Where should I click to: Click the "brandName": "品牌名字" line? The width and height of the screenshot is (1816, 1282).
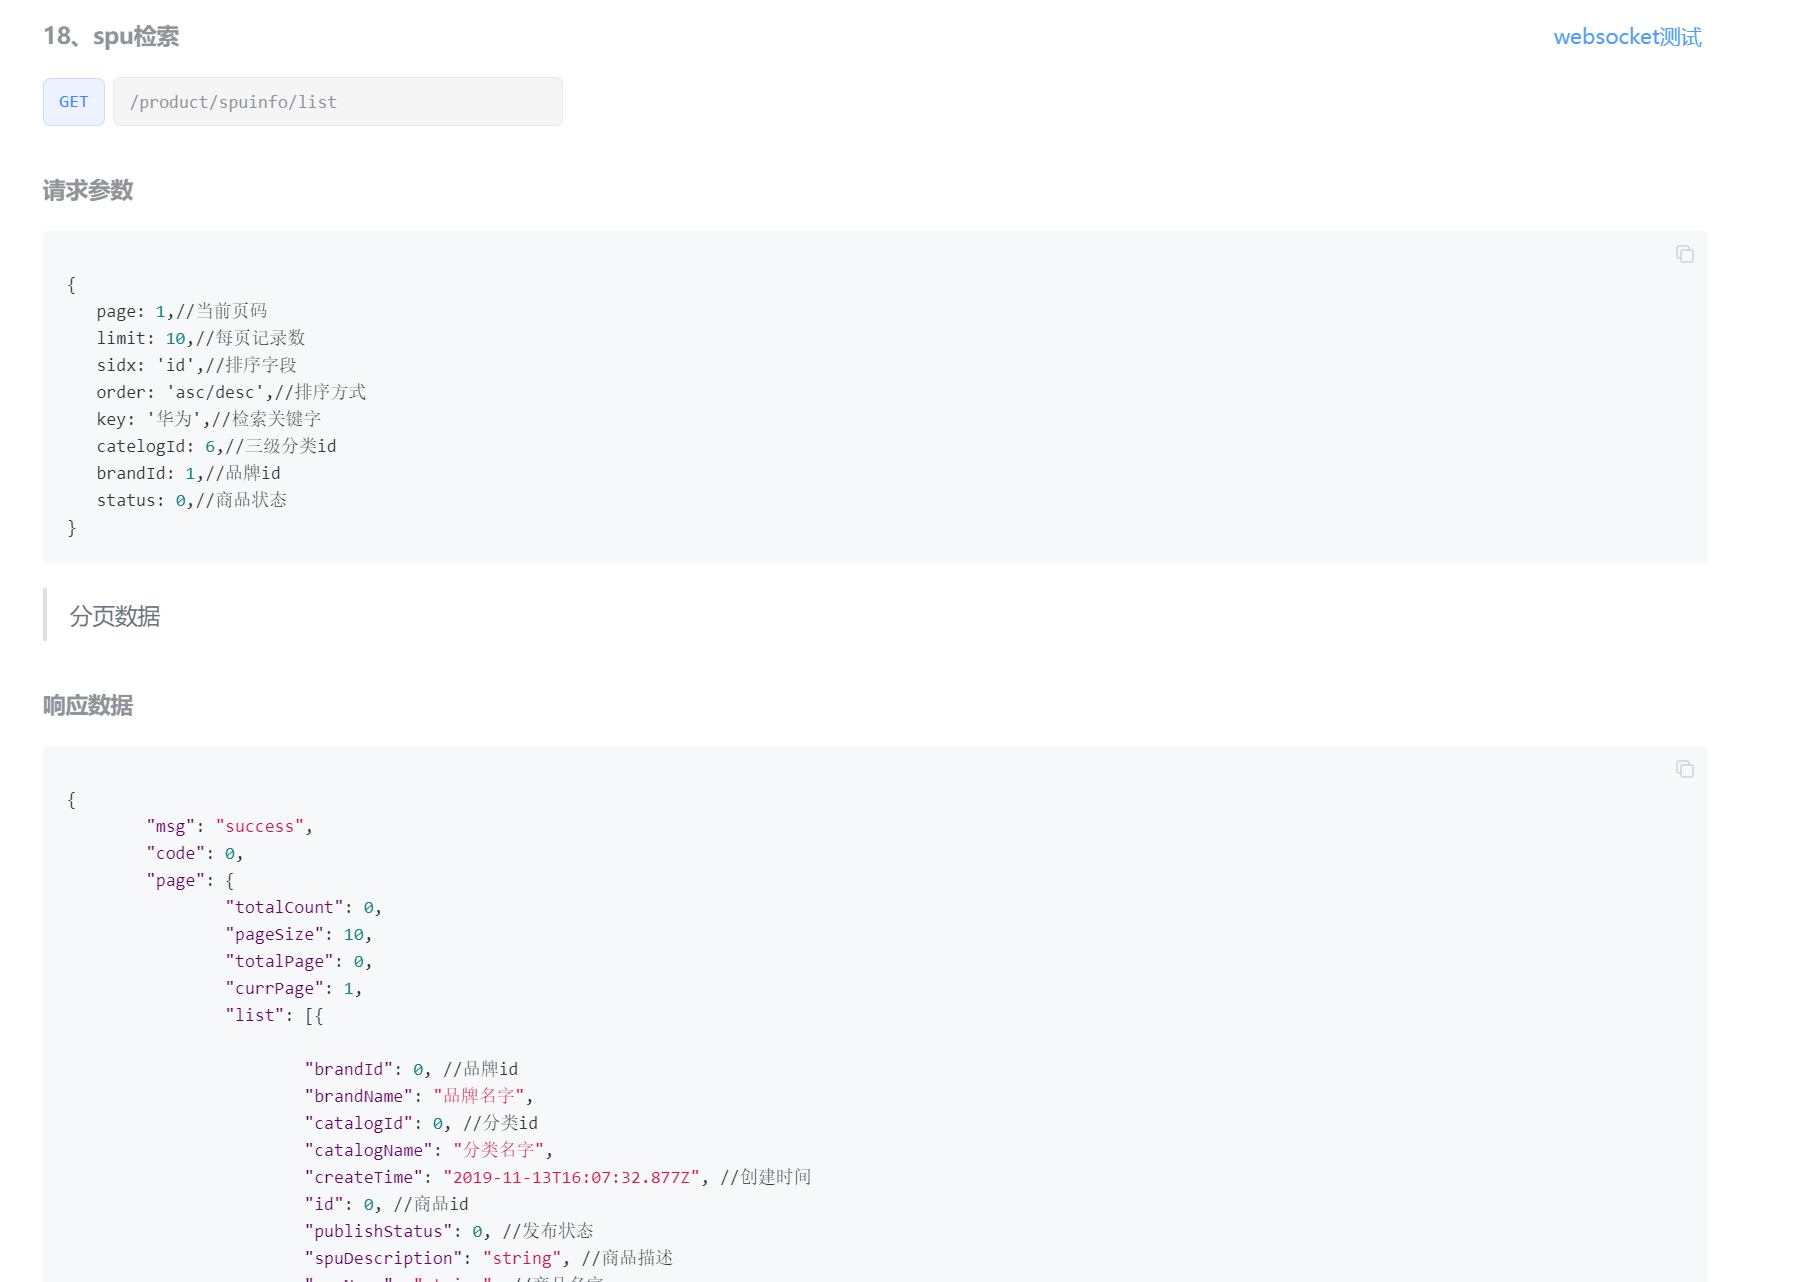pyautogui.click(x=418, y=1096)
